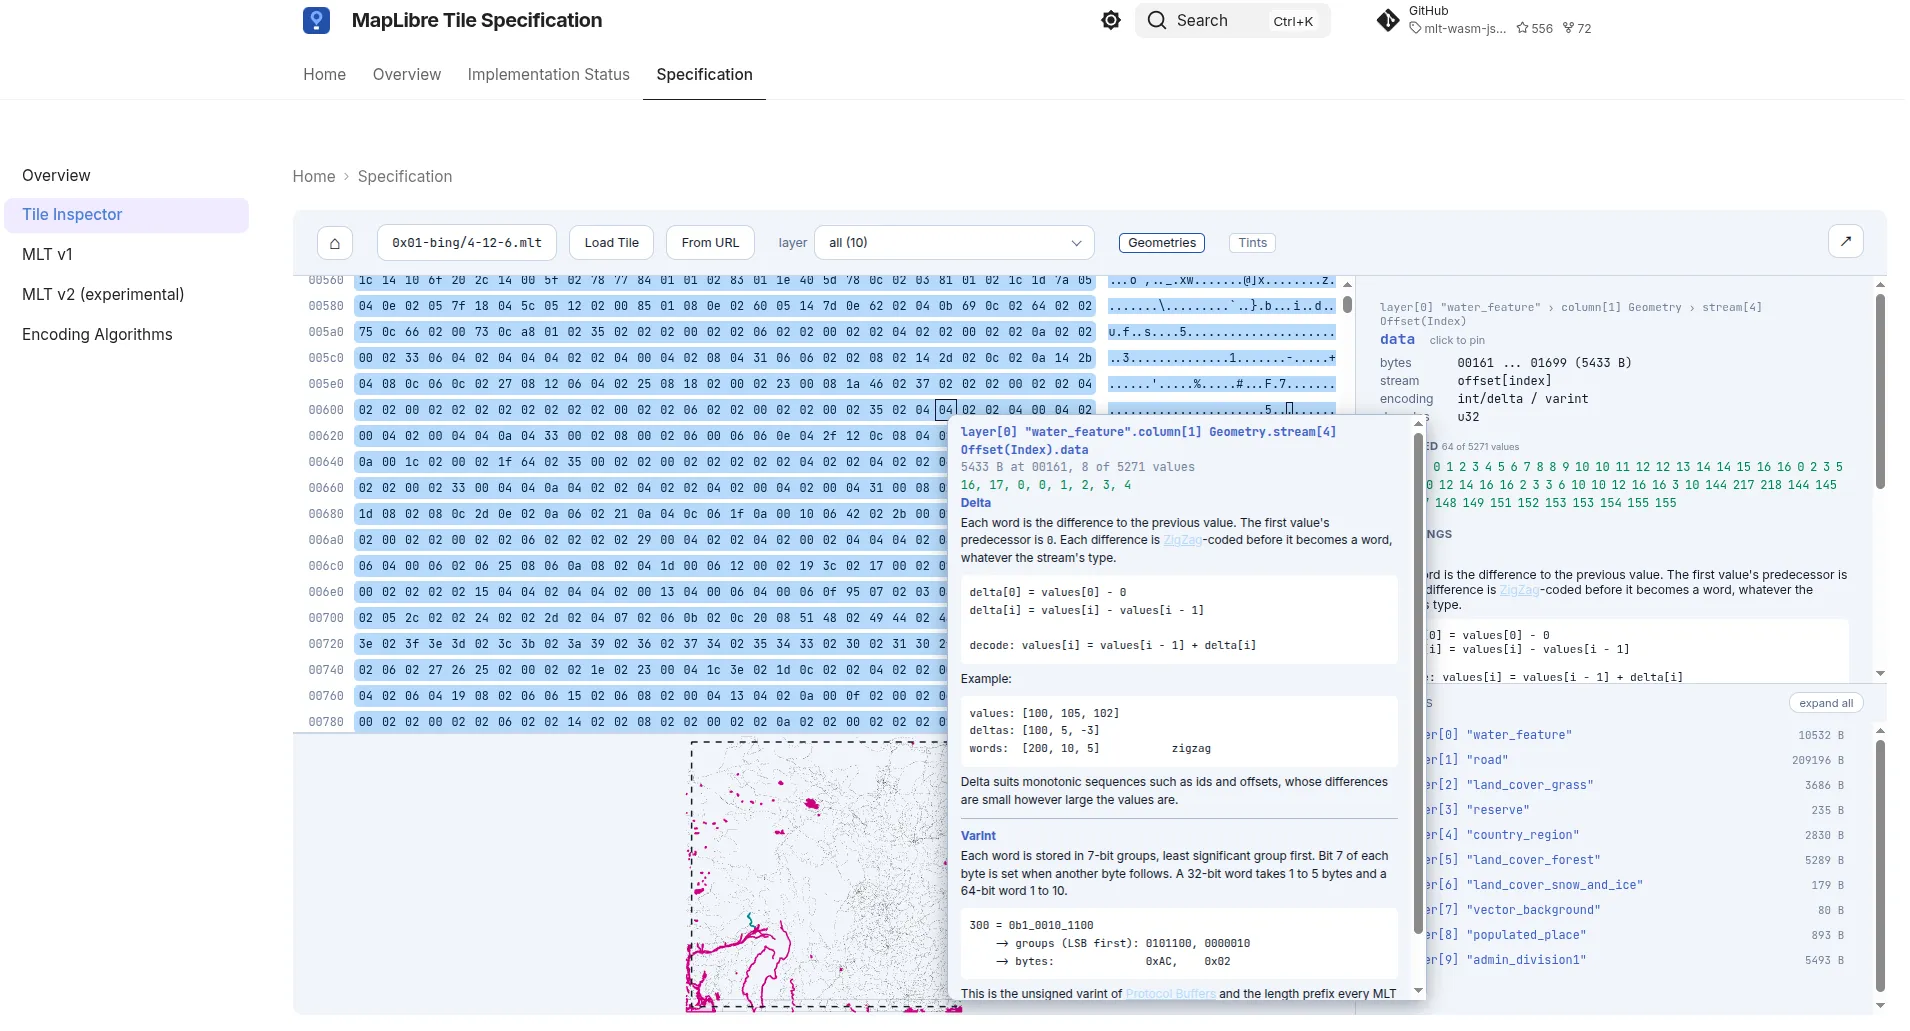Open Overview in the sidebar
1910x1031 pixels.
(56, 175)
